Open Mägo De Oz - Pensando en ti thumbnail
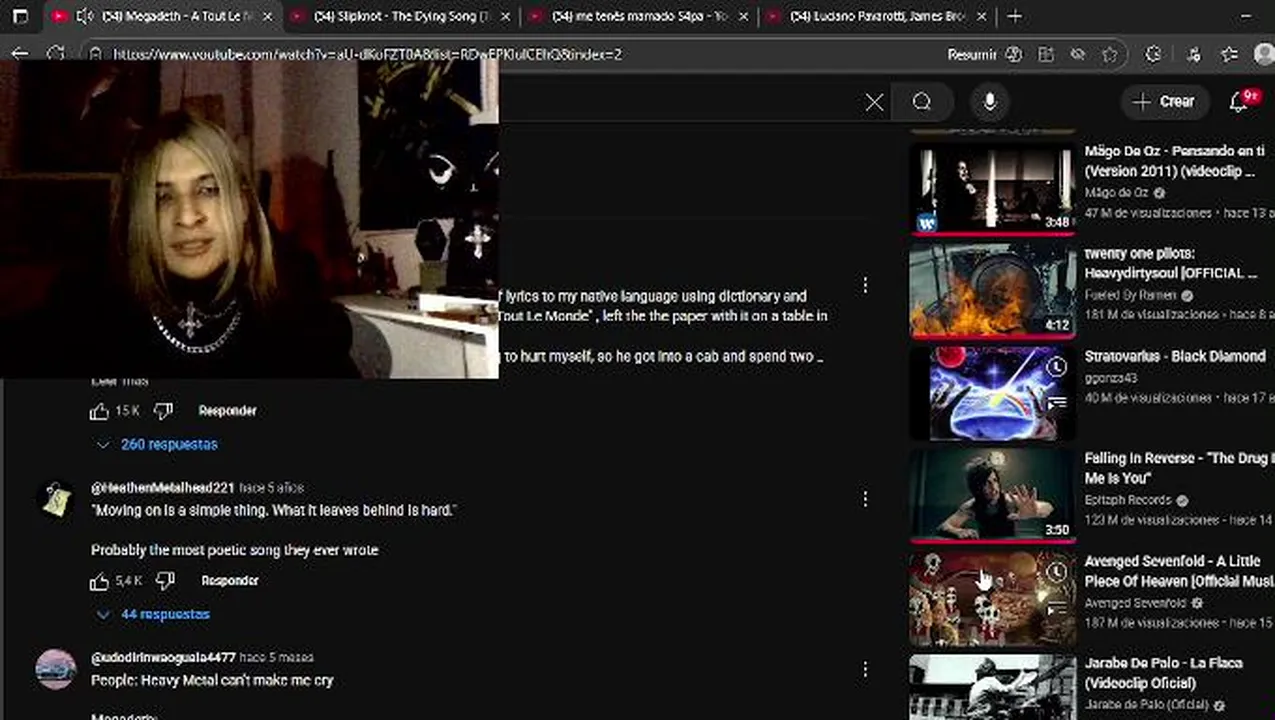 click(x=993, y=188)
